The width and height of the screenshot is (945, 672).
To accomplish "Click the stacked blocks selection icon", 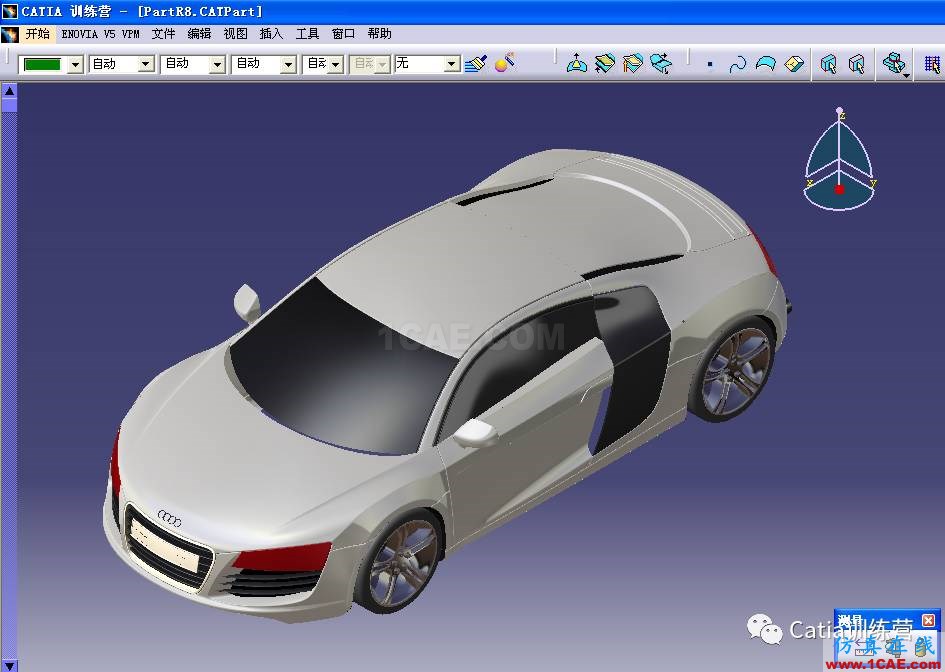I will click(x=893, y=62).
